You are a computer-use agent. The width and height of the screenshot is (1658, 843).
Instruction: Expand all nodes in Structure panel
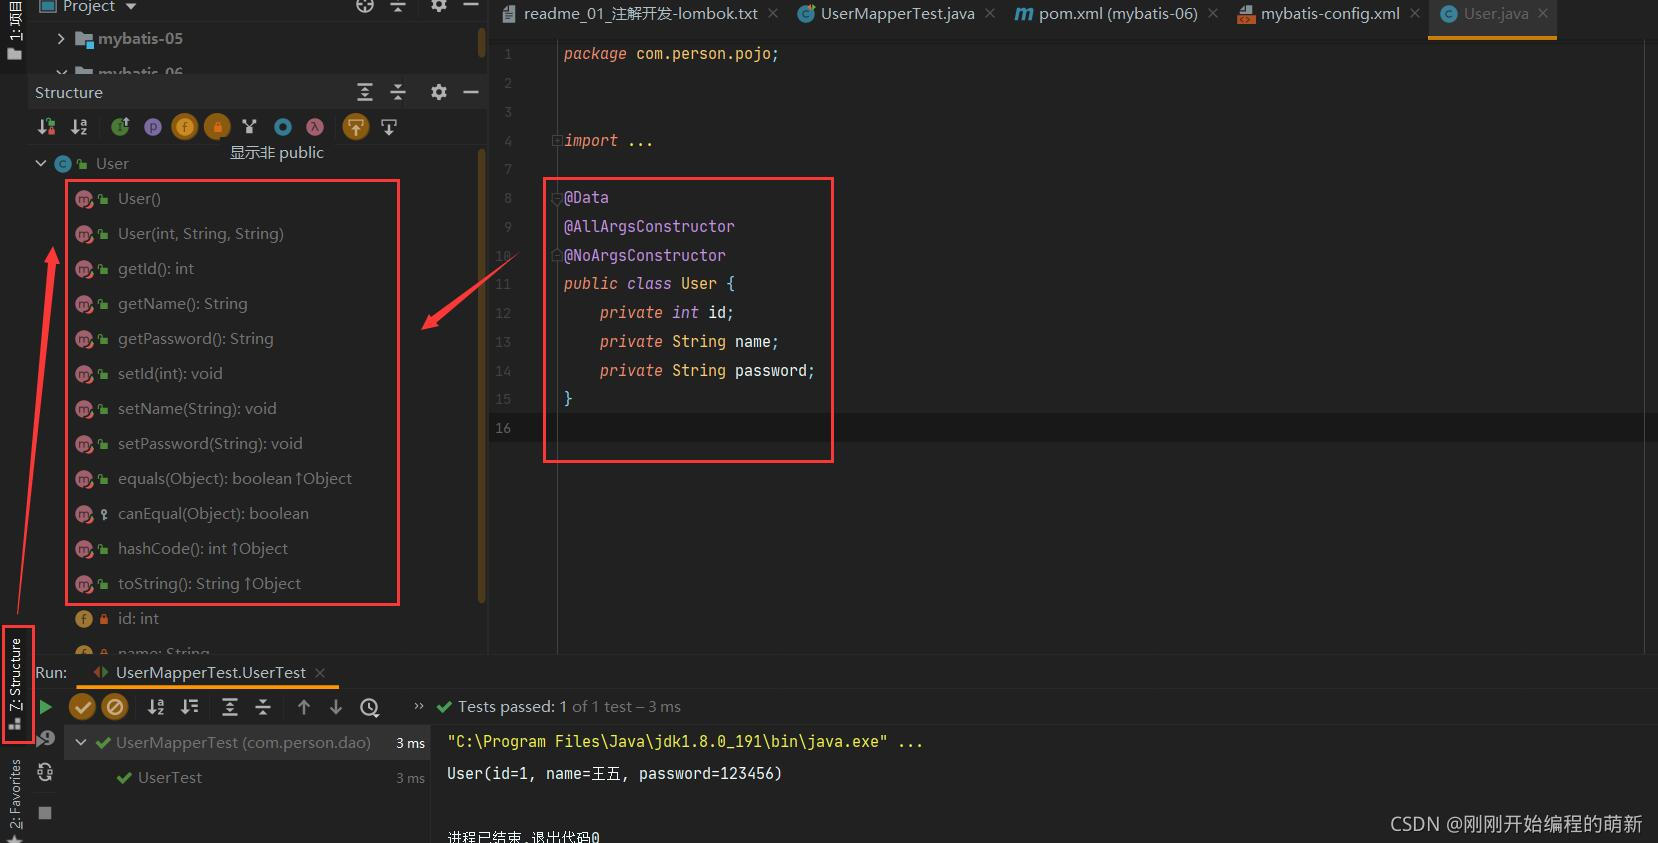pos(365,92)
